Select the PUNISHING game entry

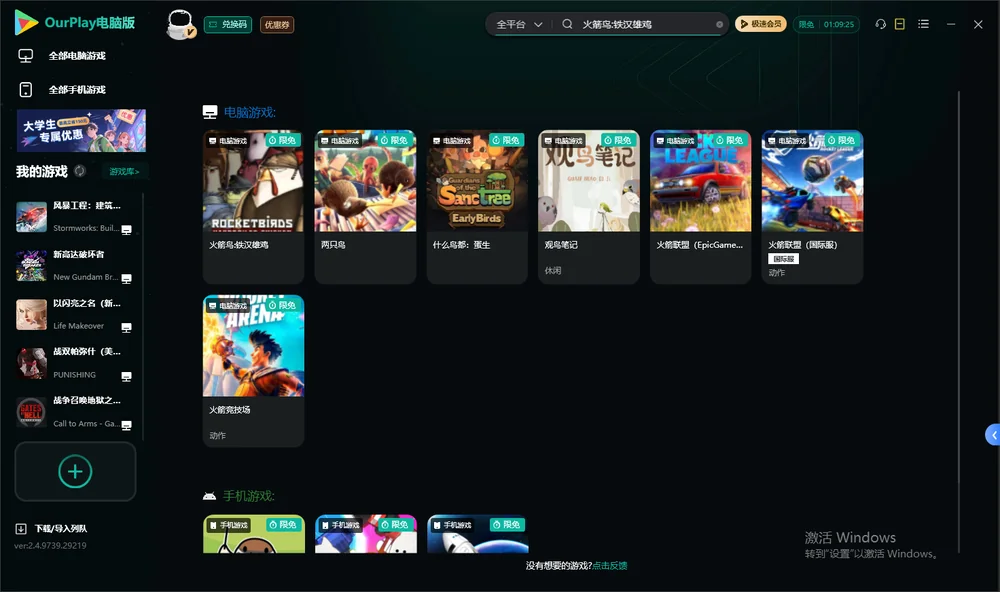[74, 363]
